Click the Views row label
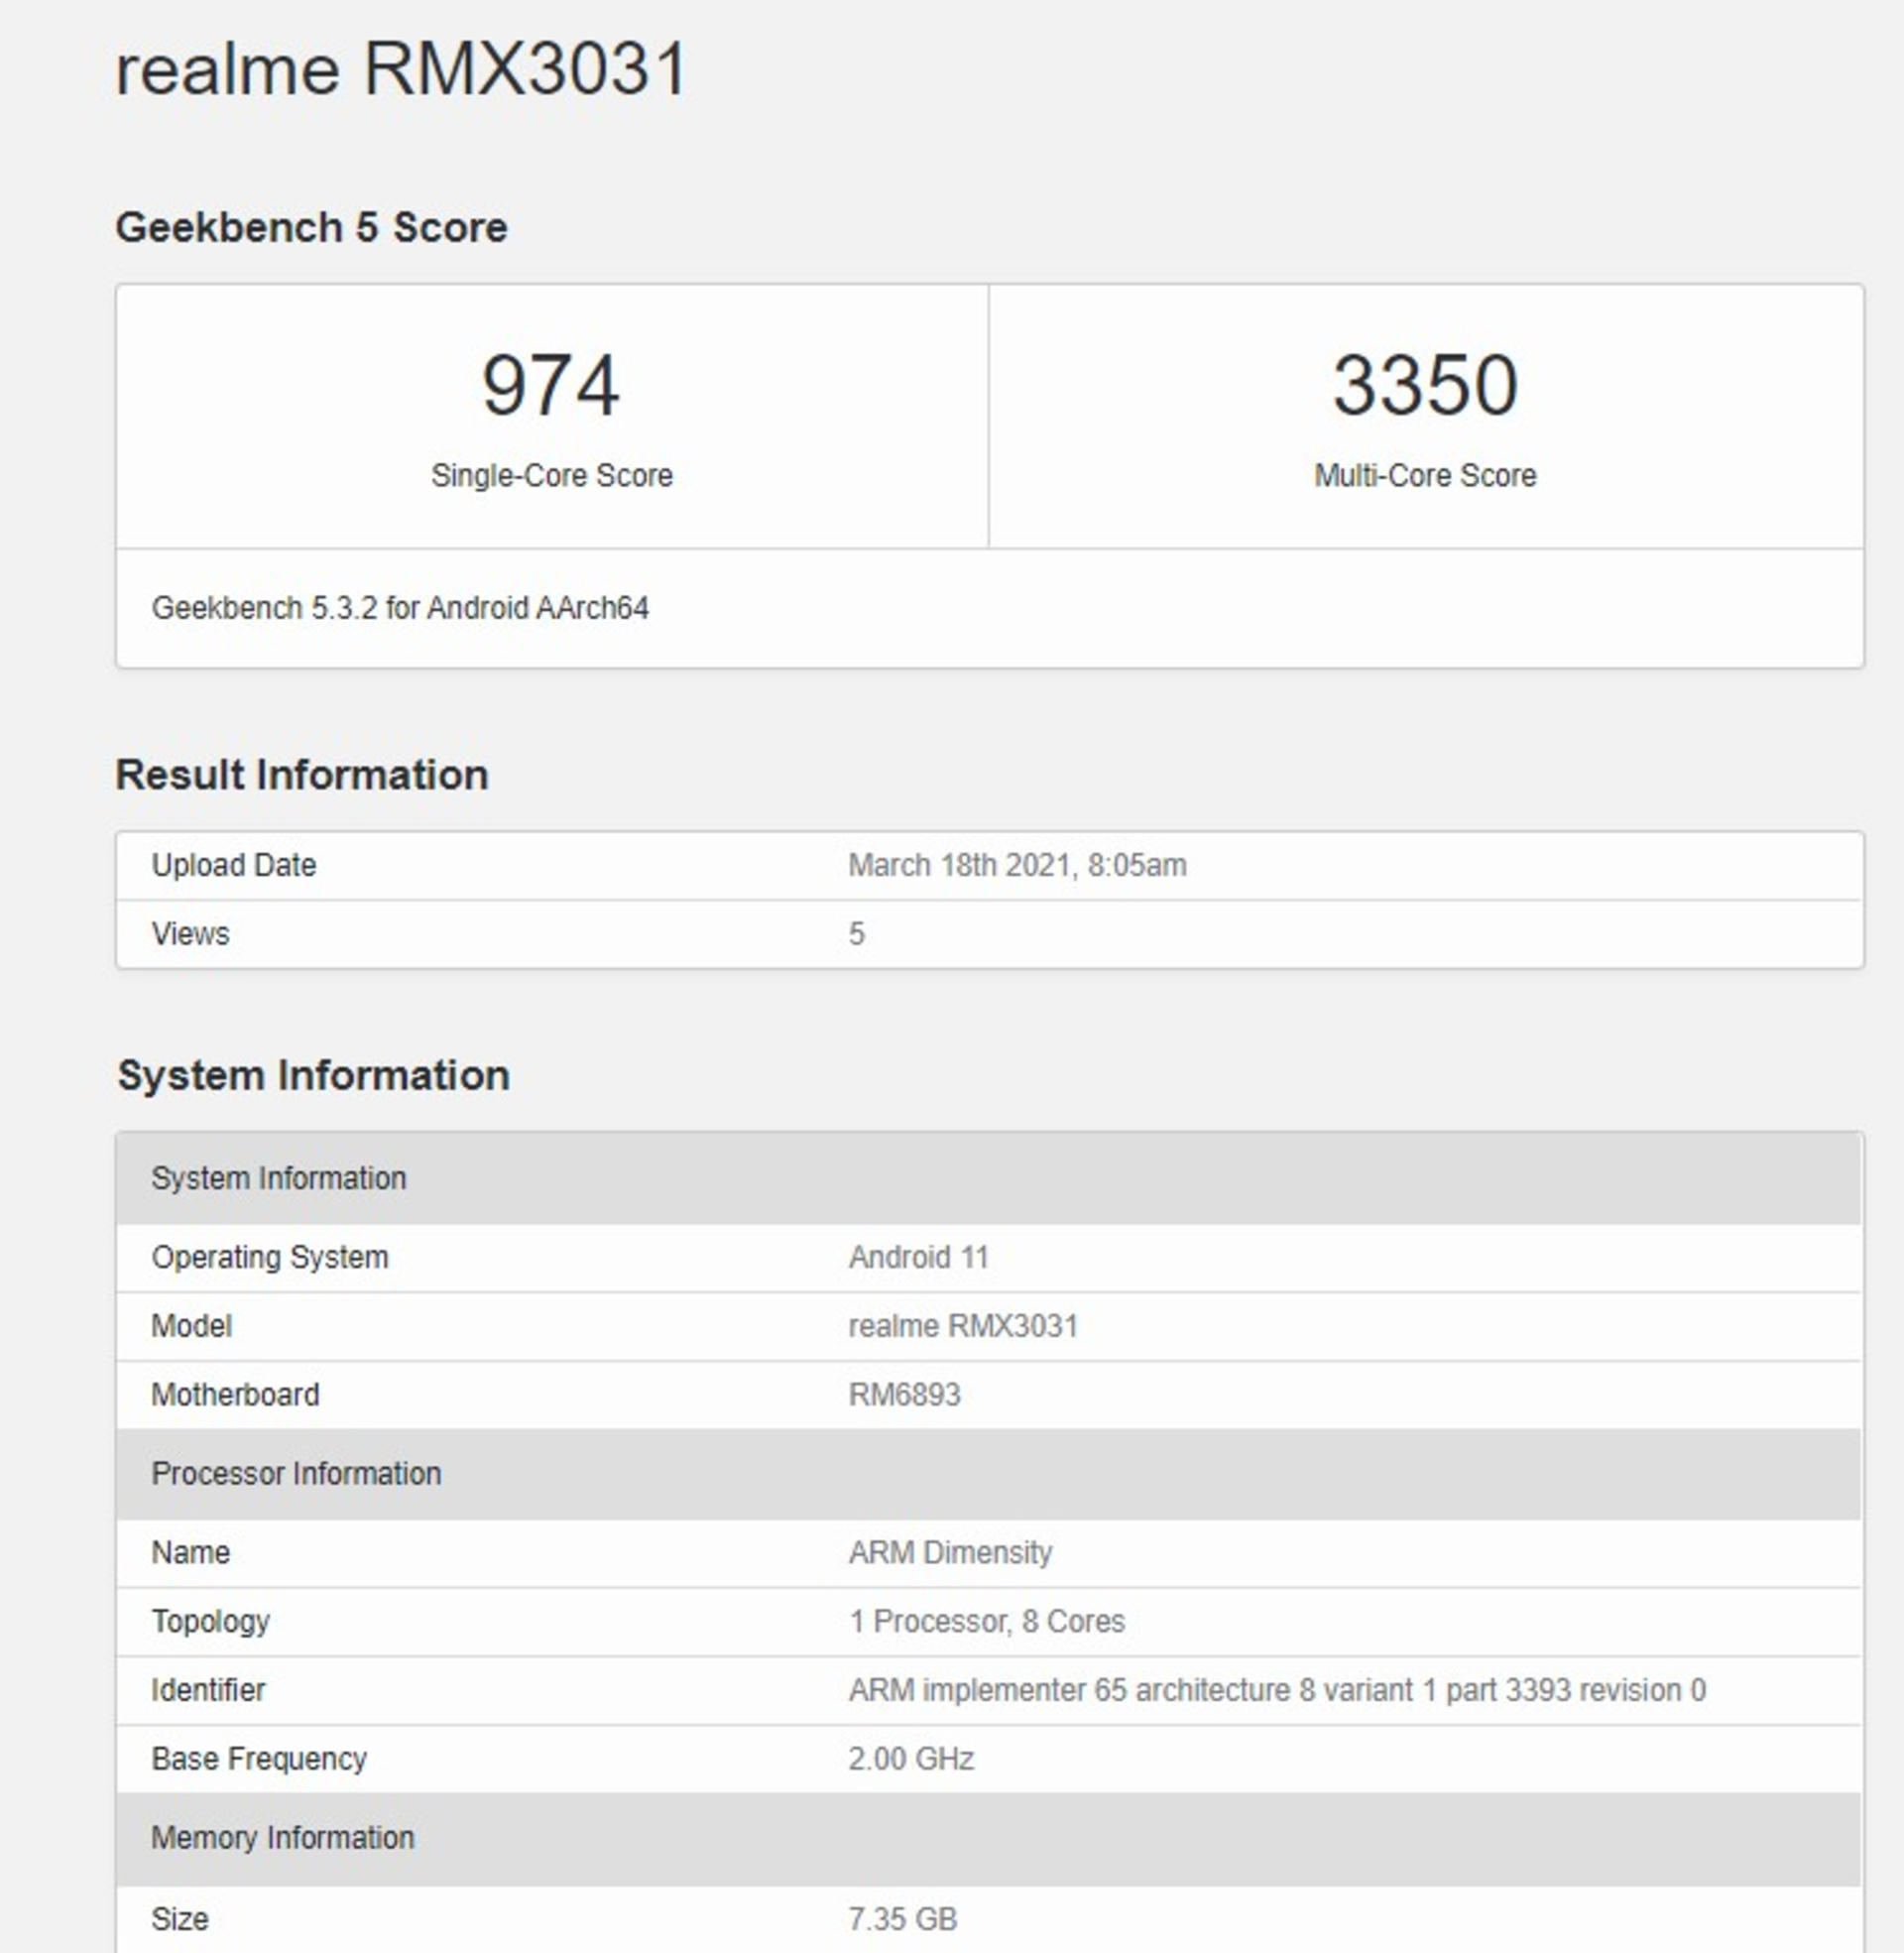This screenshot has height=1953, width=1904. (190, 934)
